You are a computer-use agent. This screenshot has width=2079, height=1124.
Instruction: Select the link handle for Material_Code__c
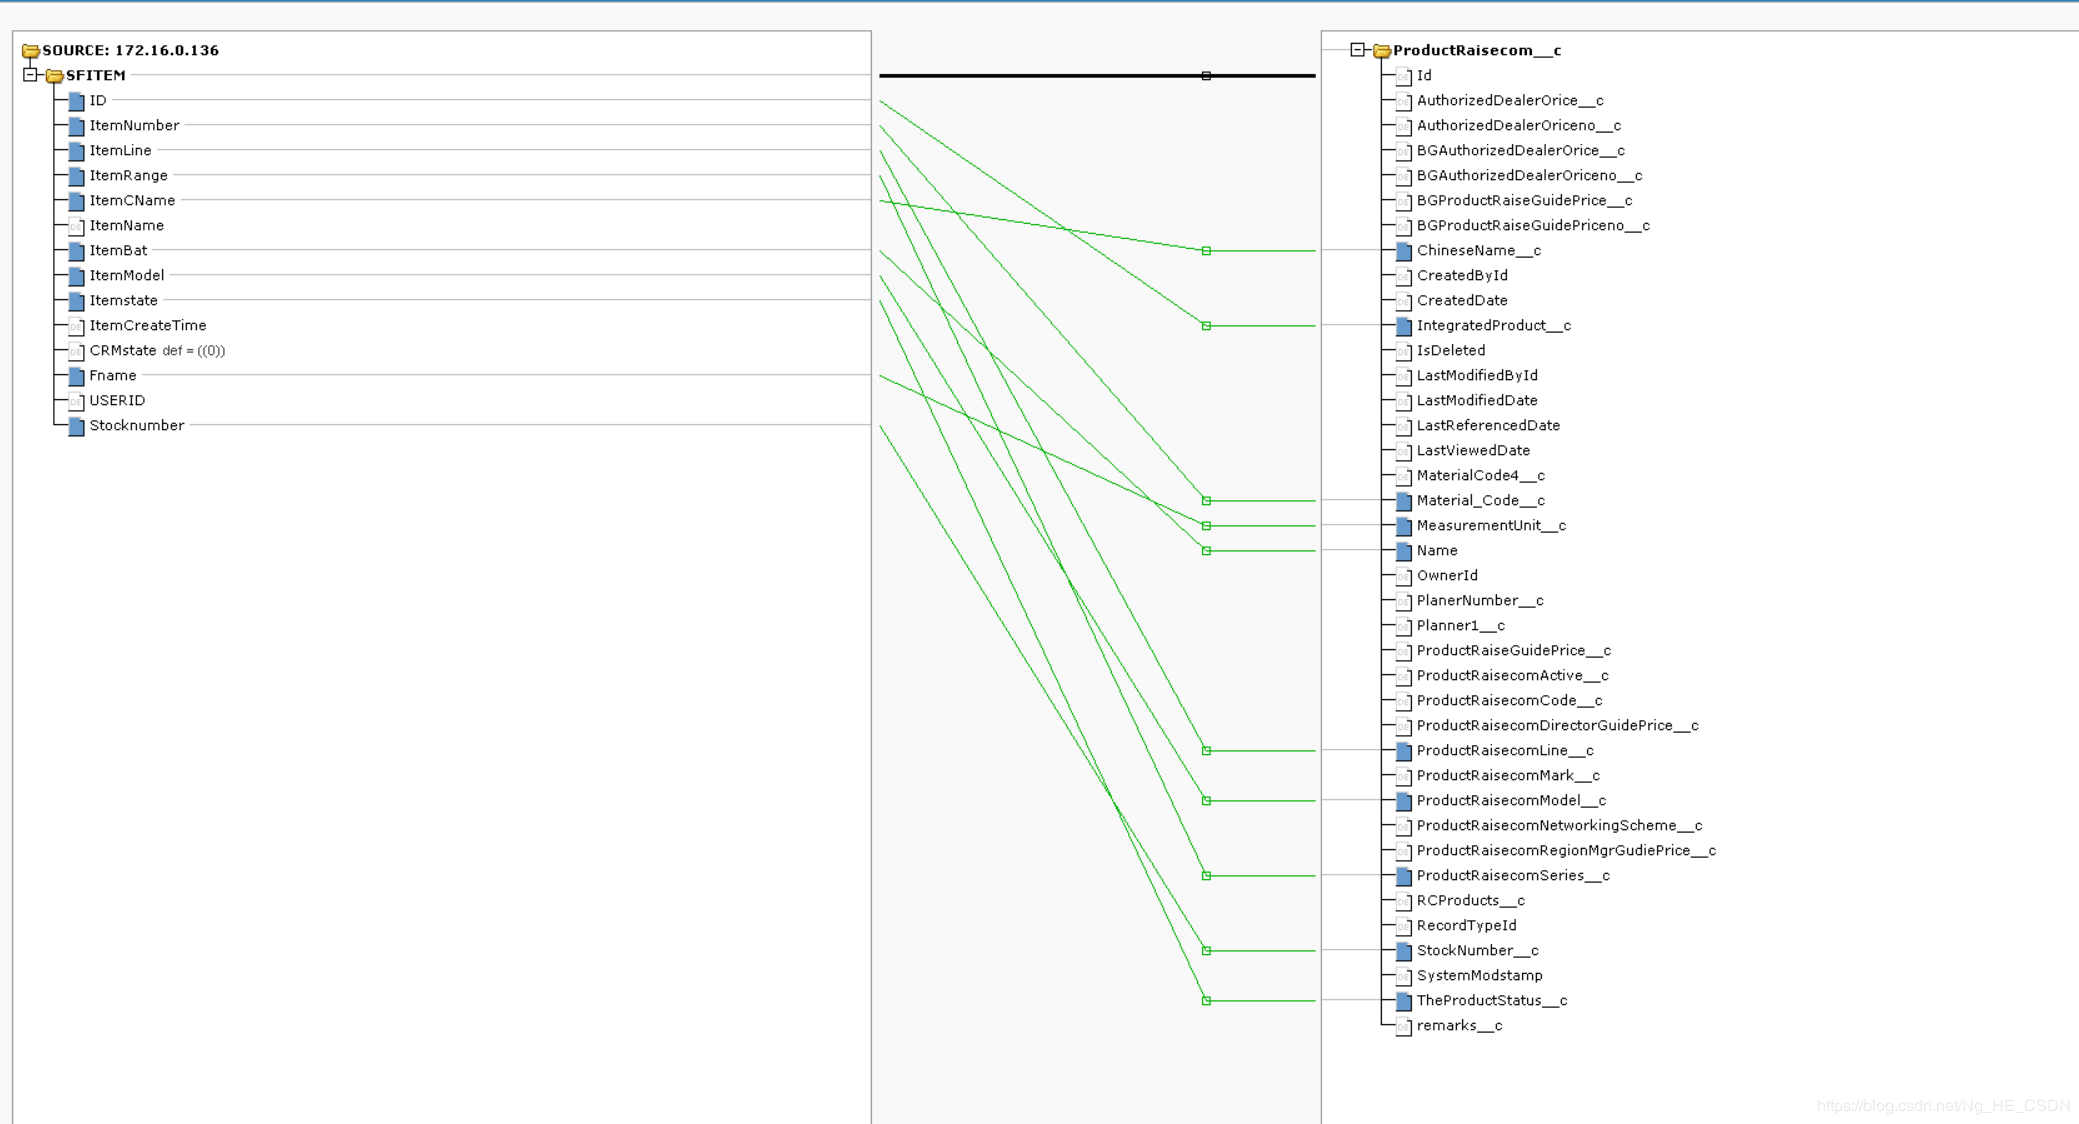click(x=1206, y=501)
